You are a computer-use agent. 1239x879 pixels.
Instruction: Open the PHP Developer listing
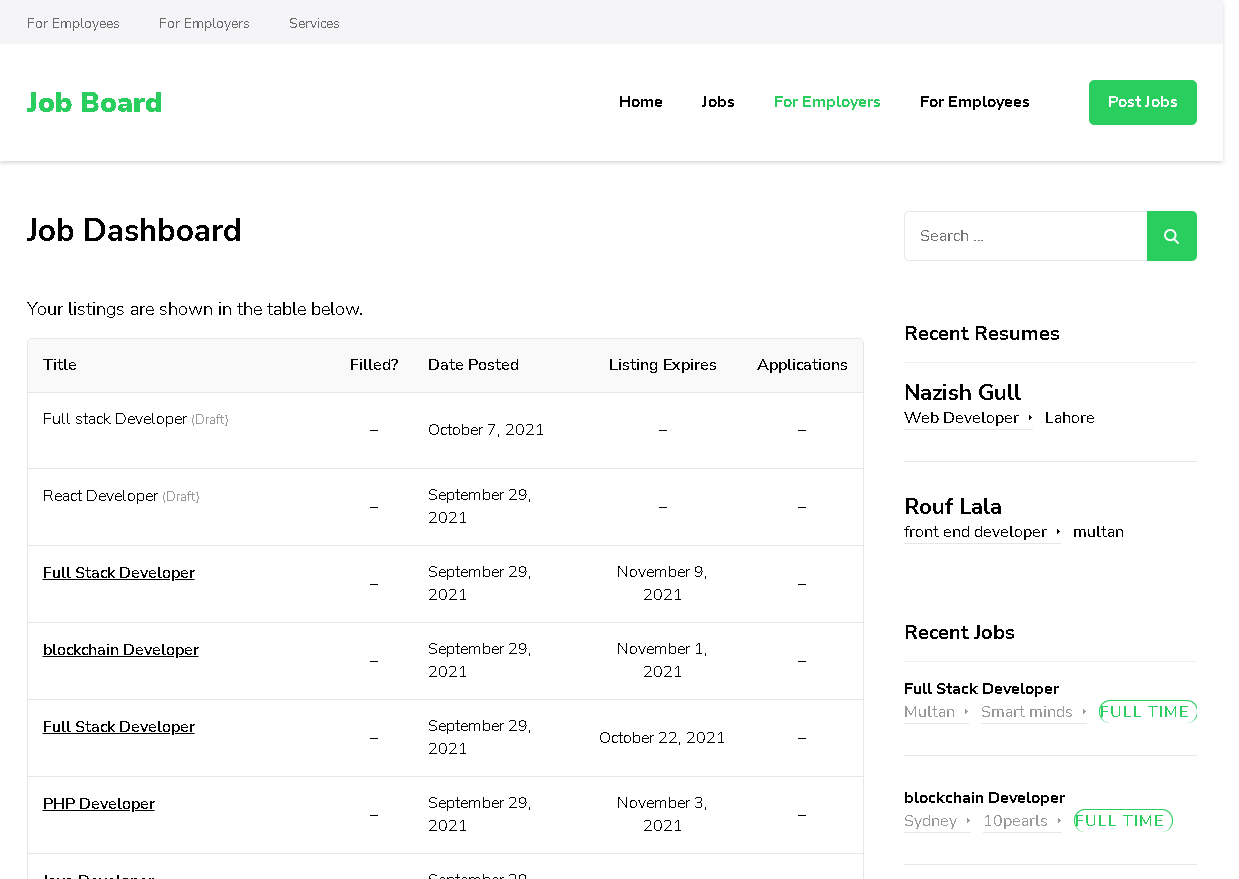pyautogui.click(x=99, y=804)
